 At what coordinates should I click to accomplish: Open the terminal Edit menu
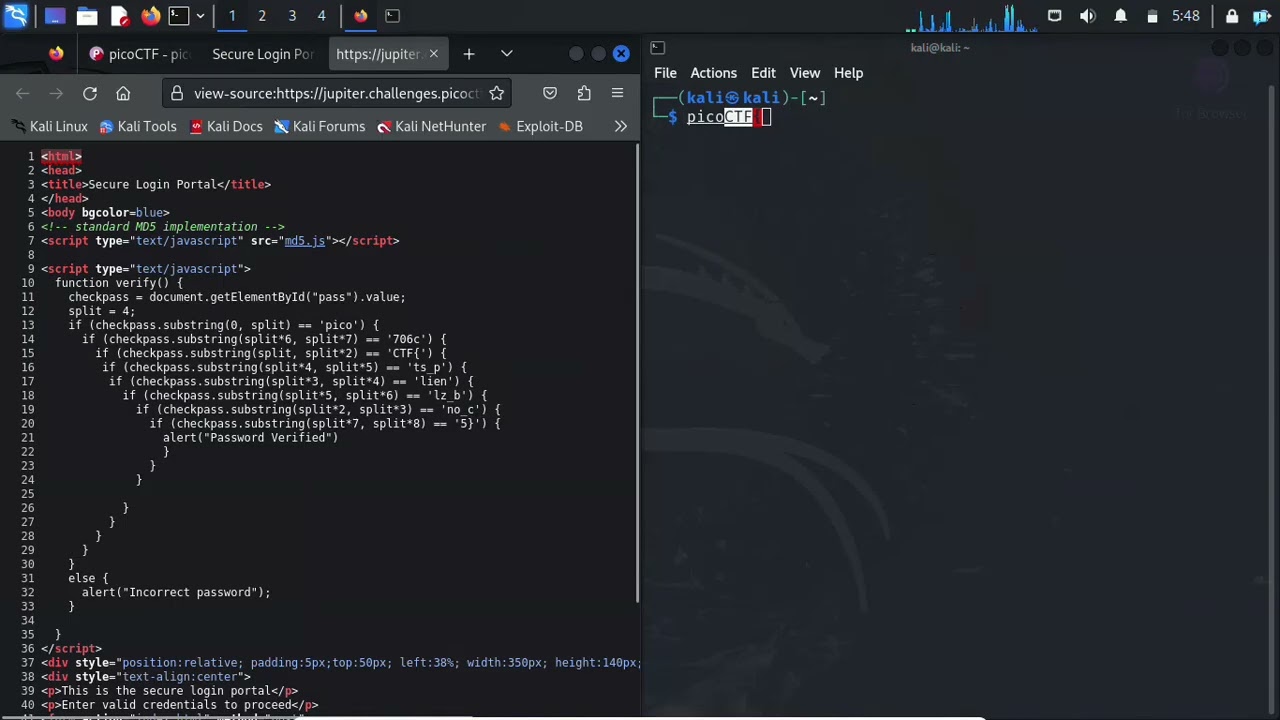click(x=763, y=73)
